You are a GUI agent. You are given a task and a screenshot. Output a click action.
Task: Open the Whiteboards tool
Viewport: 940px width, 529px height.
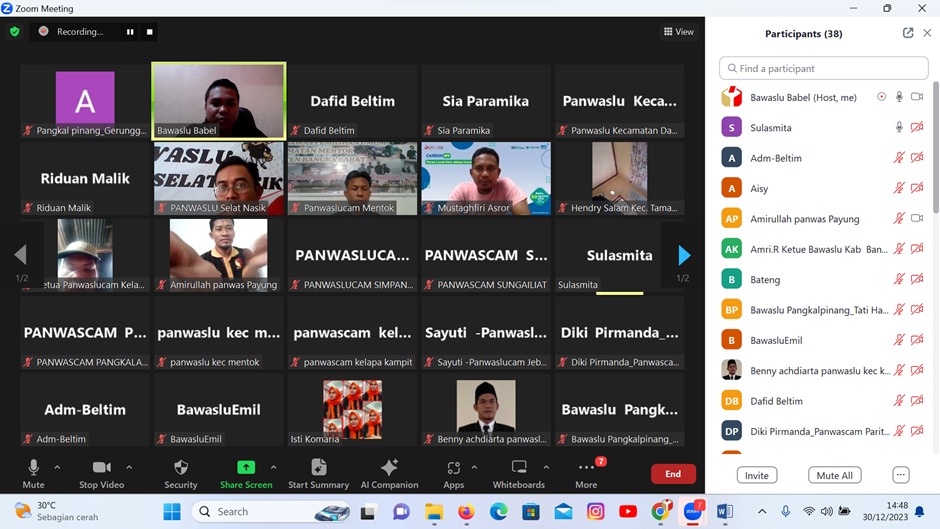pos(519,468)
